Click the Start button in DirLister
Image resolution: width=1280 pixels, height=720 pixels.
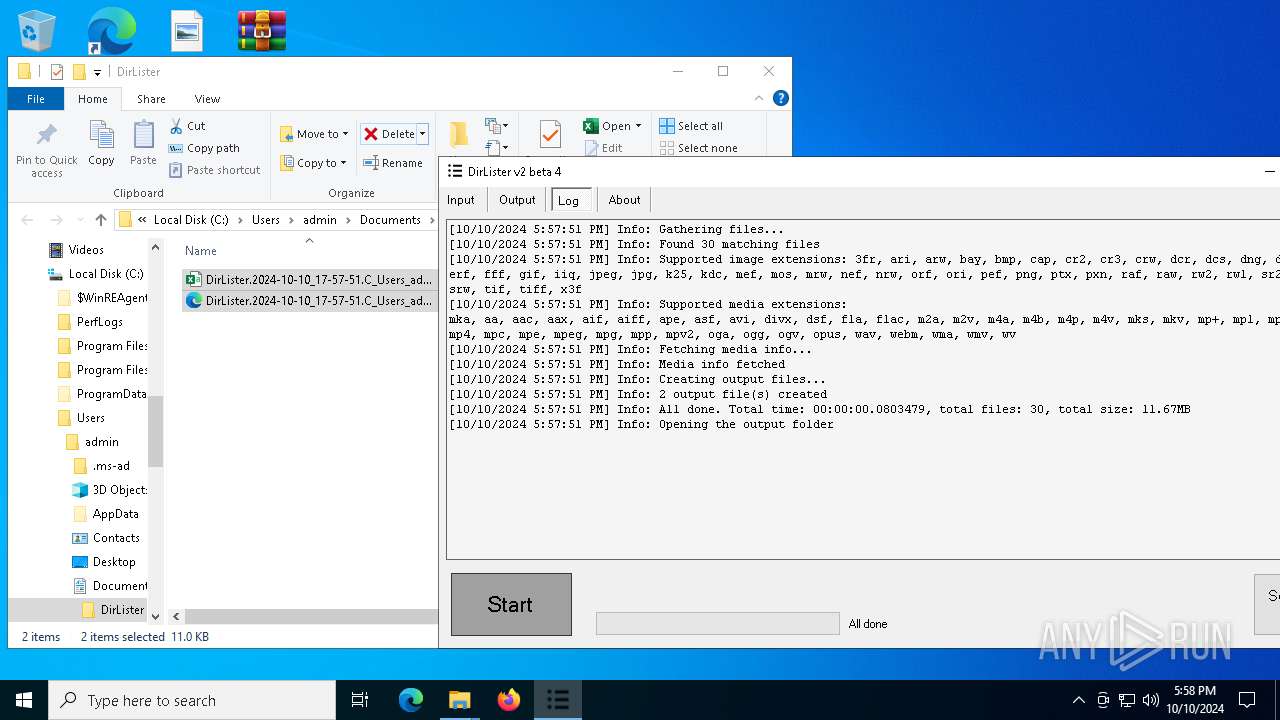(511, 604)
